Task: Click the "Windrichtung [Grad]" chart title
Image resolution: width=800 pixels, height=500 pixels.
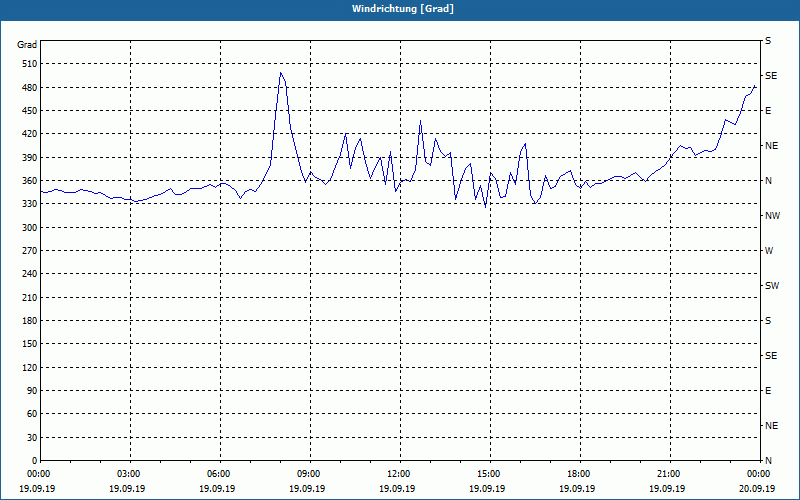Action: click(403, 9)
